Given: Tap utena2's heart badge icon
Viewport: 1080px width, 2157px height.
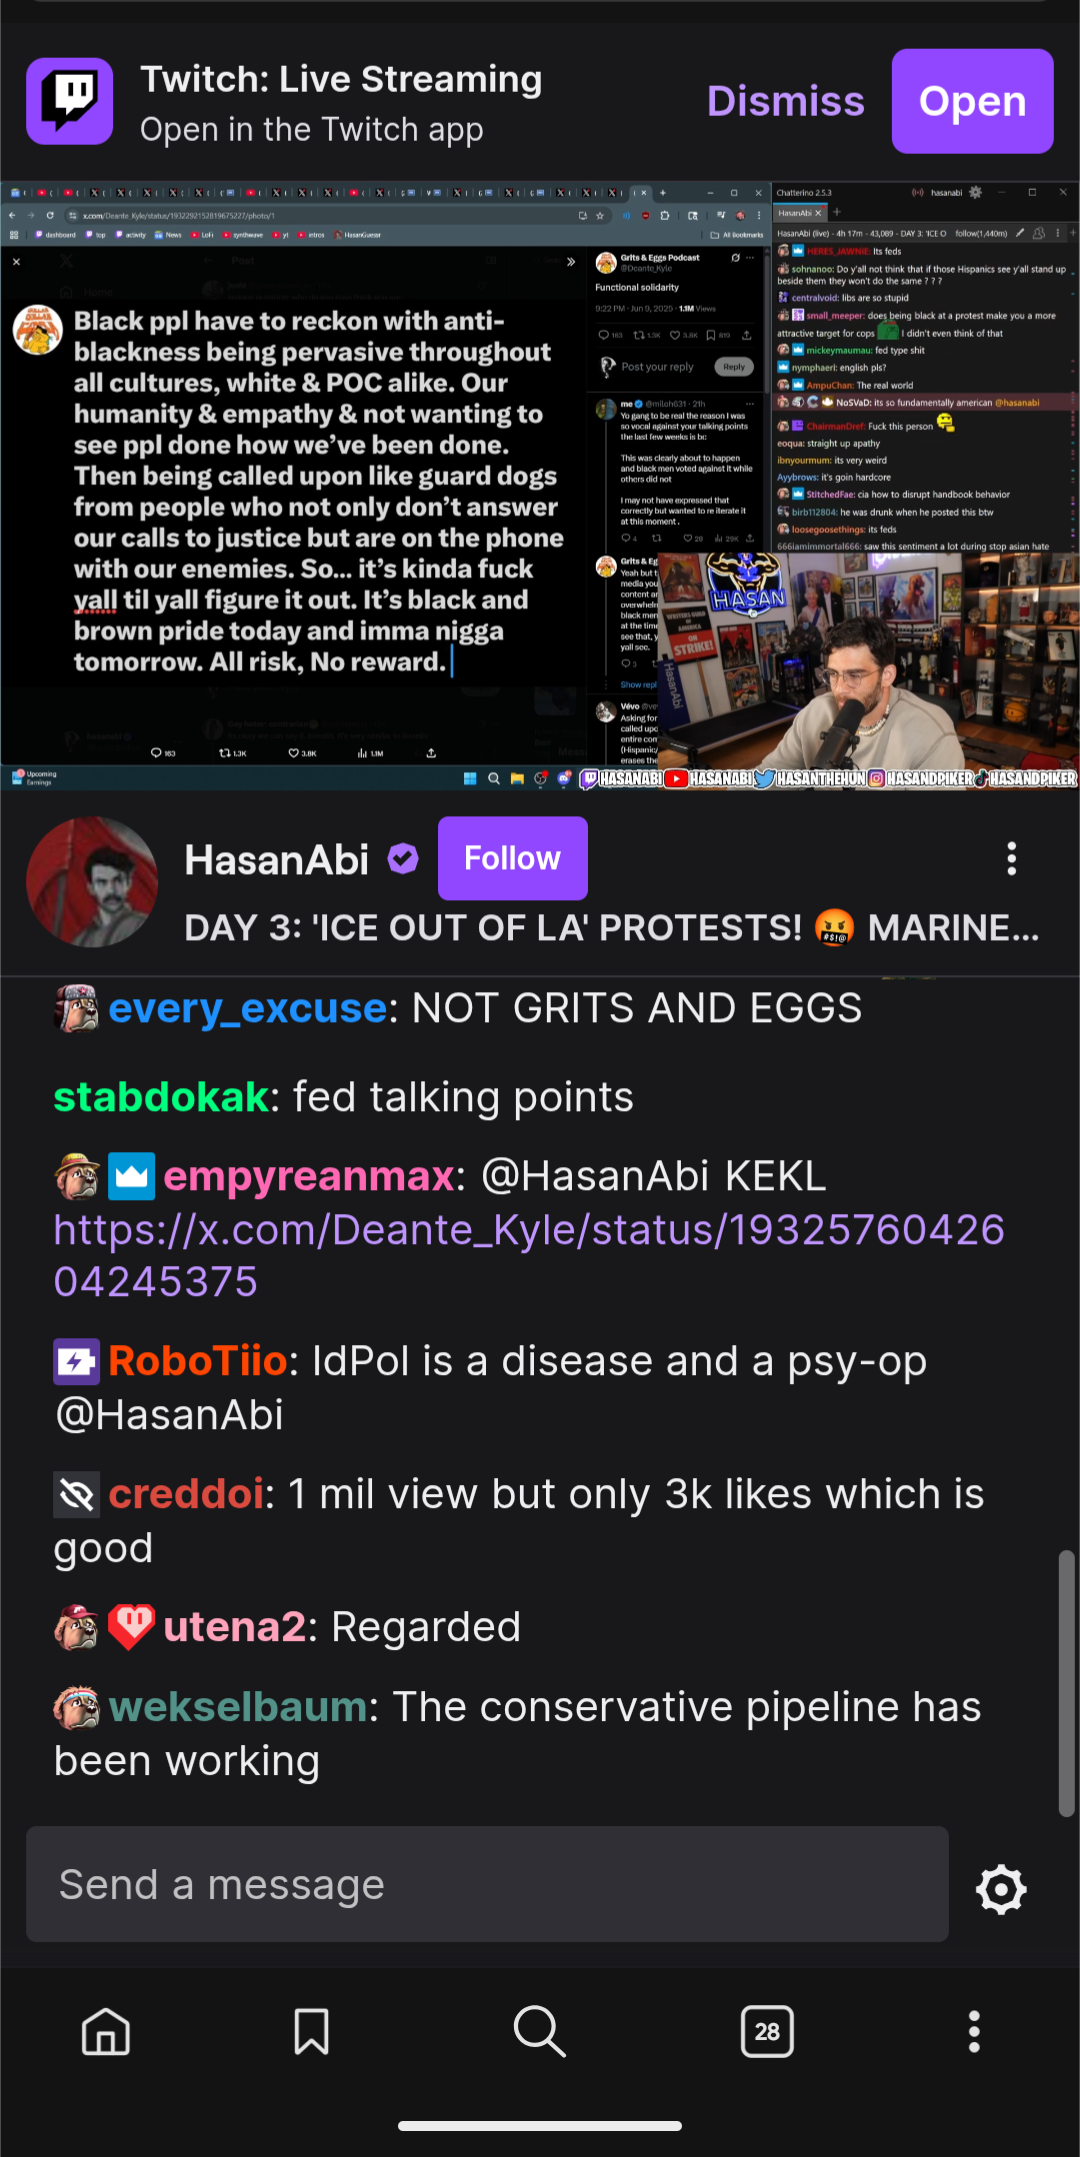Looking at the screenshot, I should pyautogui.click(x=131, y=1627).
